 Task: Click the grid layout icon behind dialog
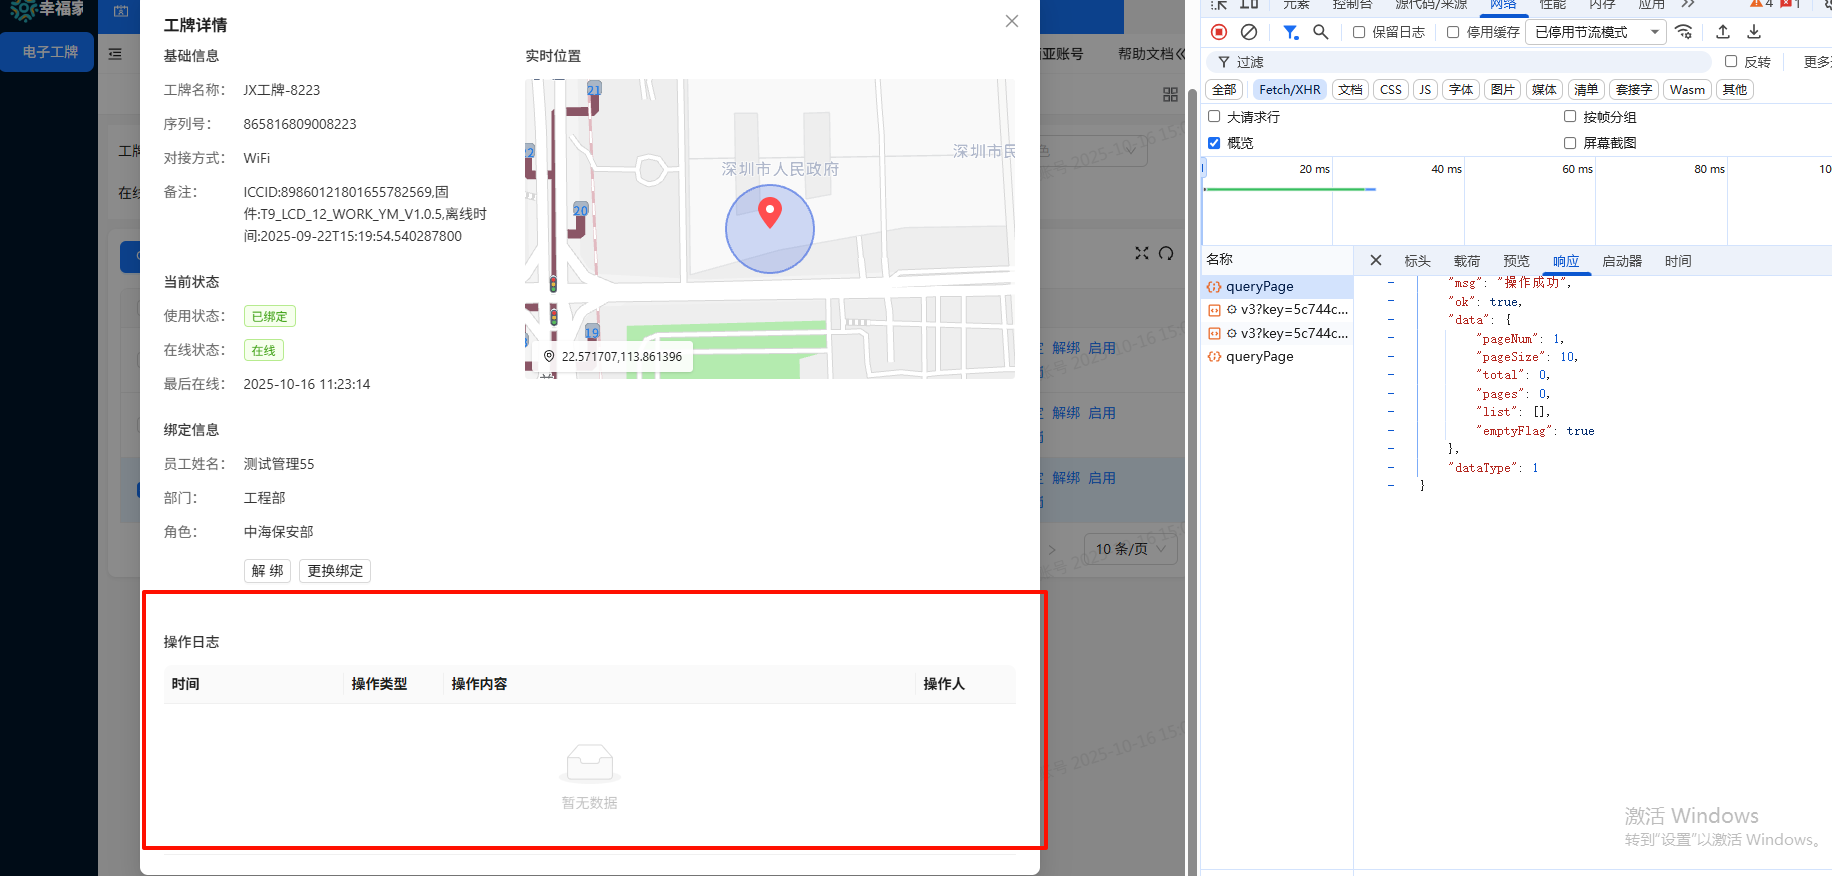pos(1170,94)
